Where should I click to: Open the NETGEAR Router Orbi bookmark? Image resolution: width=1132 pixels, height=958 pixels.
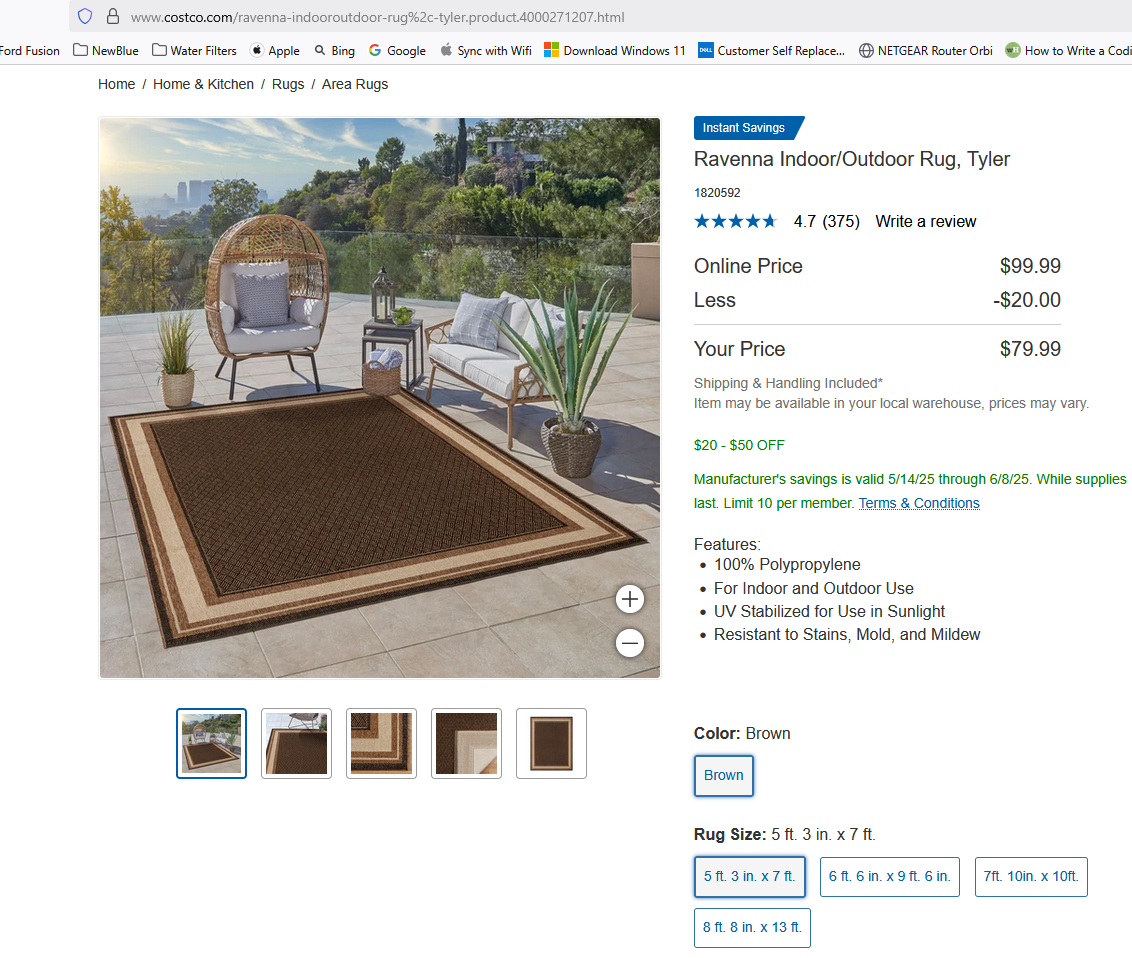926,51
